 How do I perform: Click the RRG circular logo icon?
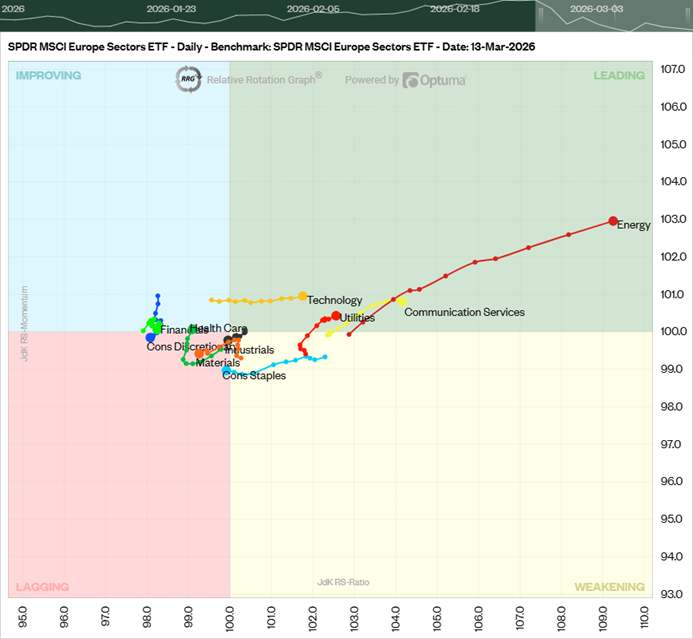point(187,80)
